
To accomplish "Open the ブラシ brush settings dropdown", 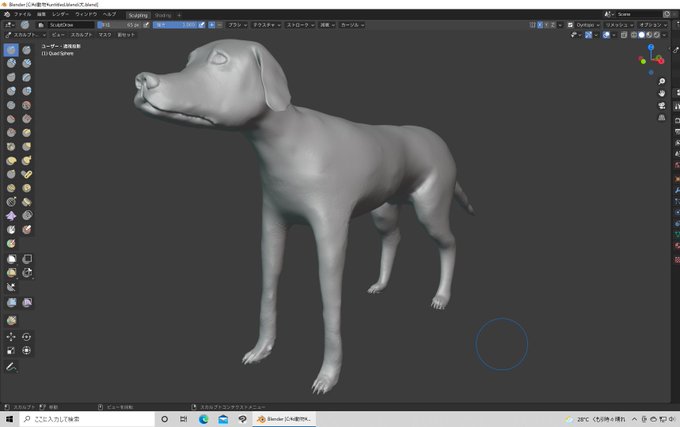I will 238,25.
